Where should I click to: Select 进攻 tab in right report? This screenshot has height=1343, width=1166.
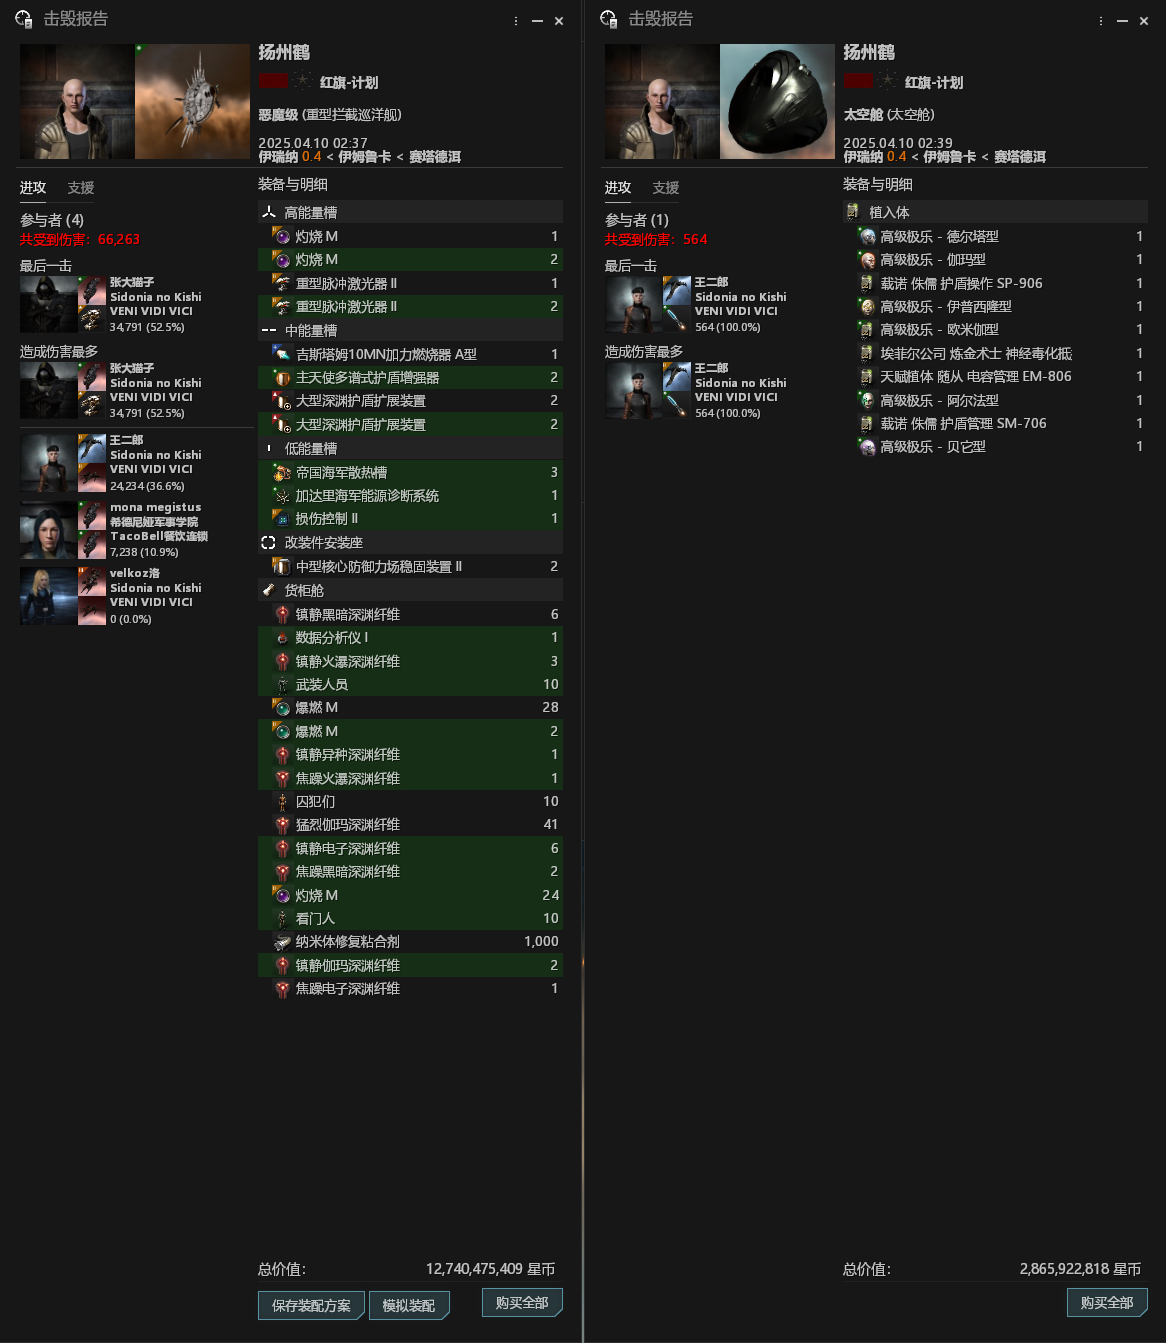618,188
